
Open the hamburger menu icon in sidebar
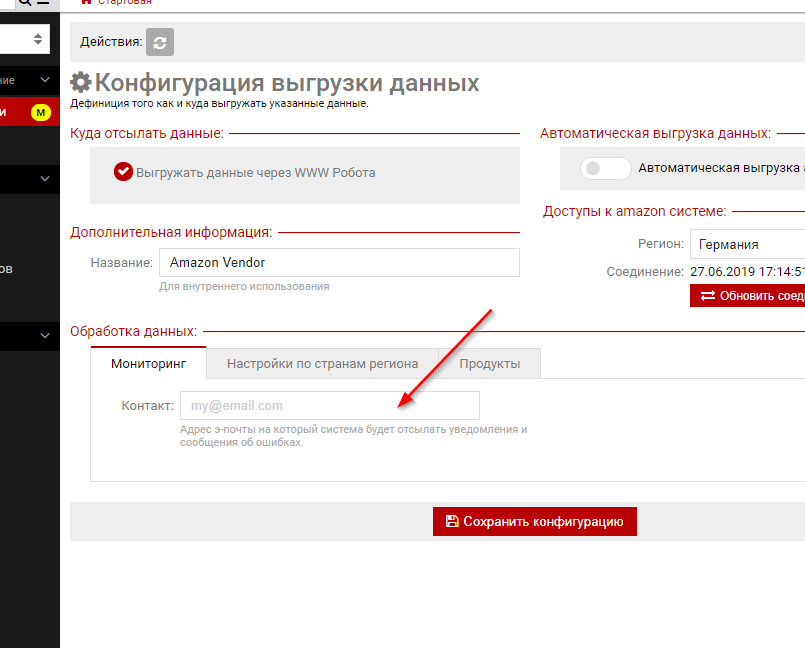click(x=43, y=3)
